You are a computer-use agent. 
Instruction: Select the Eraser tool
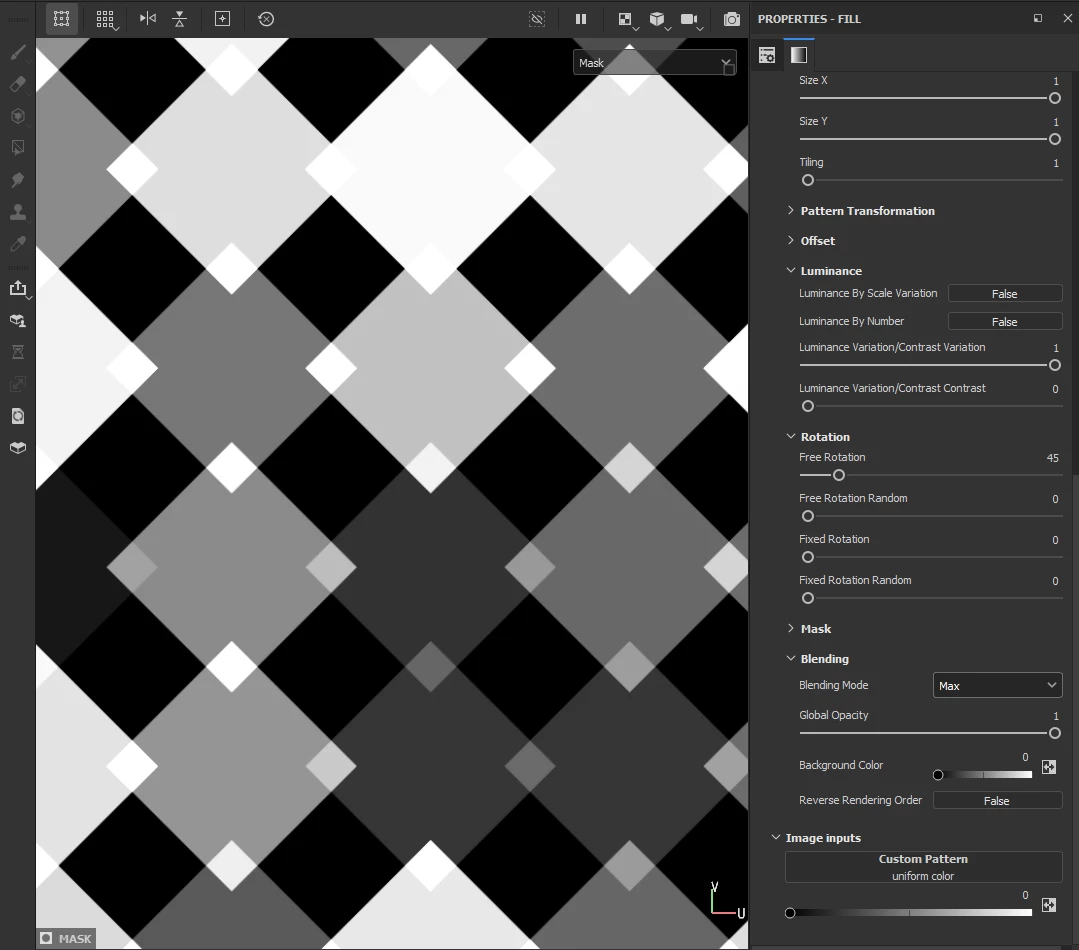18,84
